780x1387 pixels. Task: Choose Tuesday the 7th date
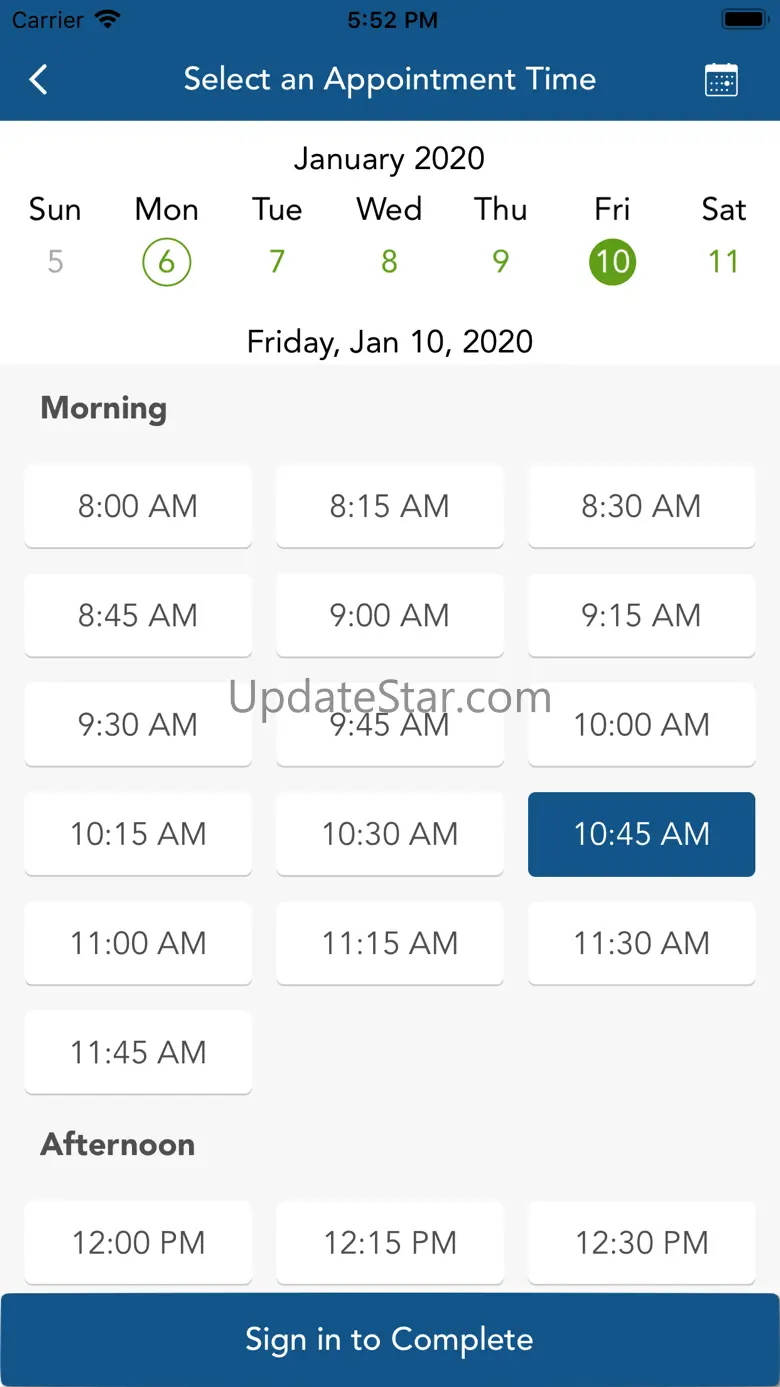pos(277,262)
